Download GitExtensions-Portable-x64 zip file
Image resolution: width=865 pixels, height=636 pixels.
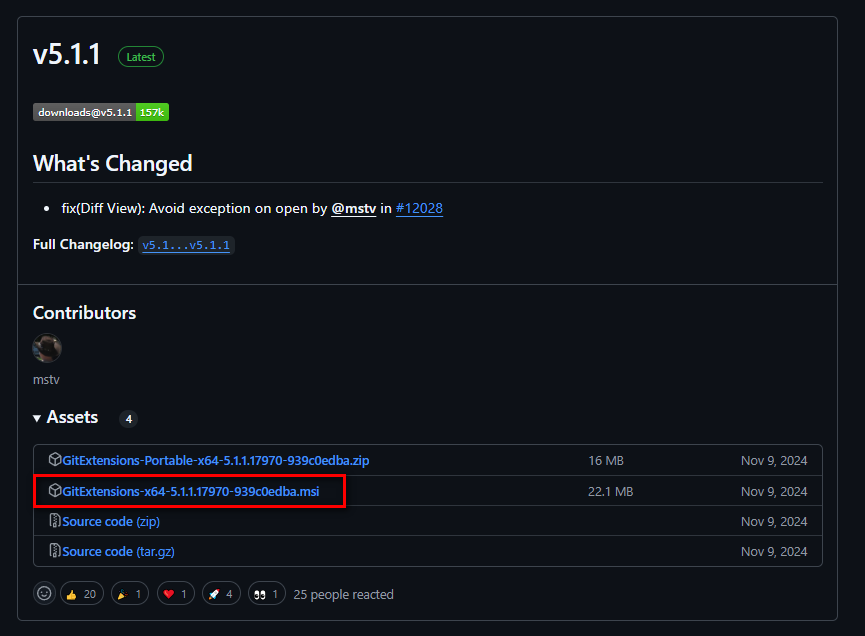coord(215,460)
